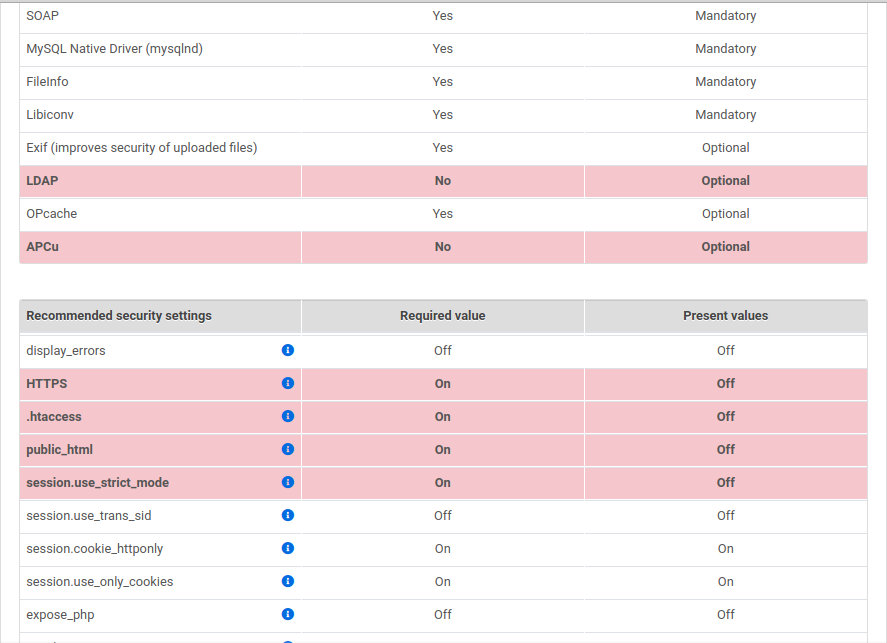This screenshot has width=887, height=643.
Task: Open info icon for expose_php
Action: coord(288,614)
